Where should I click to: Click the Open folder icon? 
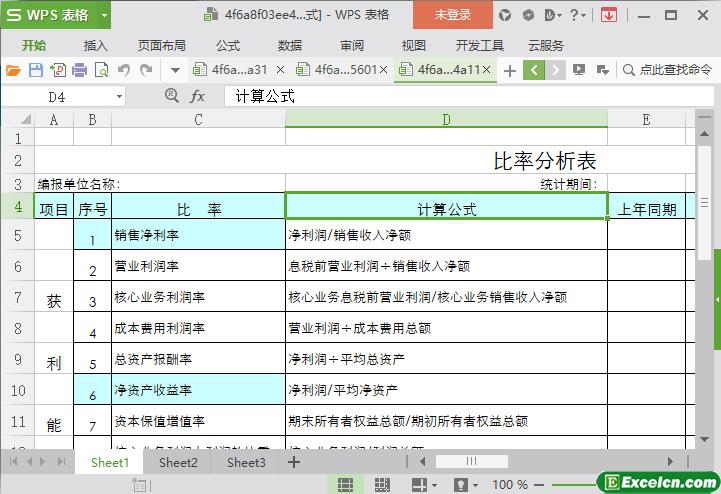13,70
